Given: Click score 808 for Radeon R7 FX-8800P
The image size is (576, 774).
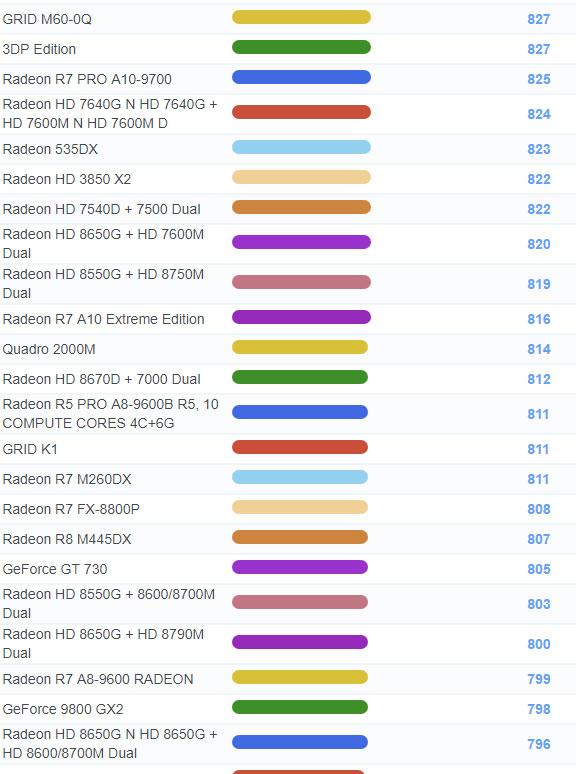Looking at the screenshot, I should click(x=538, y=509).
